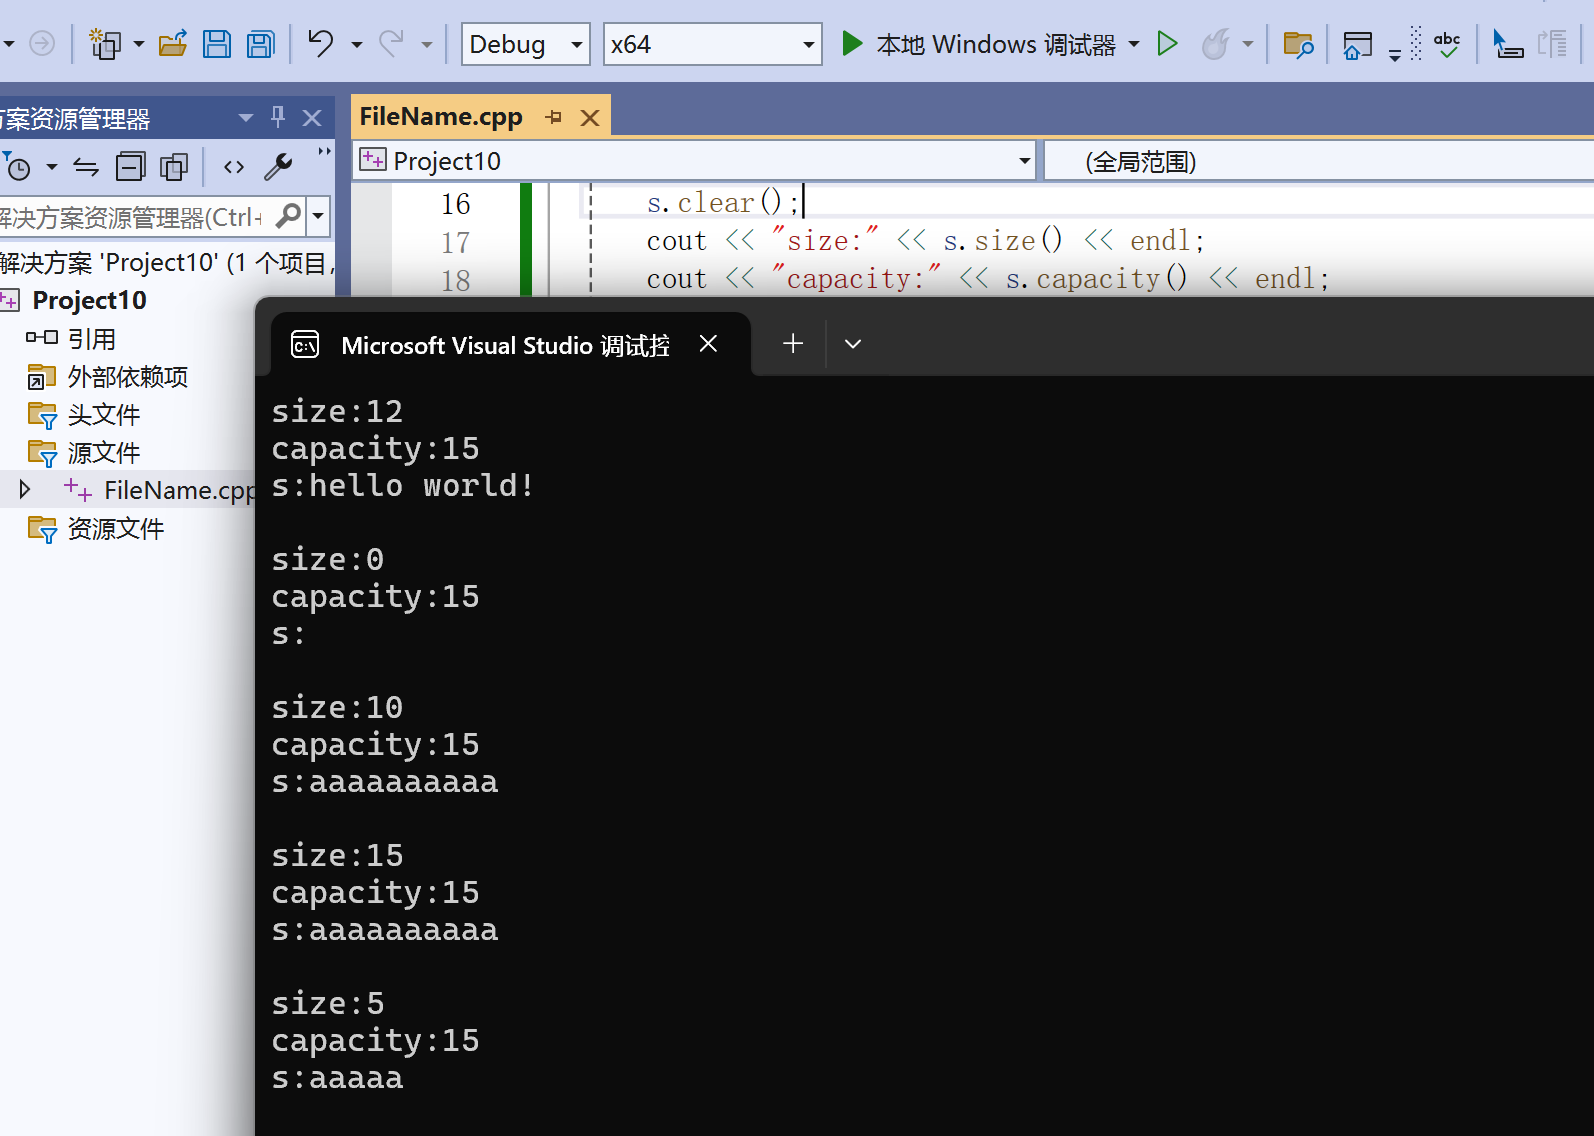Pin the Solution Explorer panel

[x=278, y=117]
